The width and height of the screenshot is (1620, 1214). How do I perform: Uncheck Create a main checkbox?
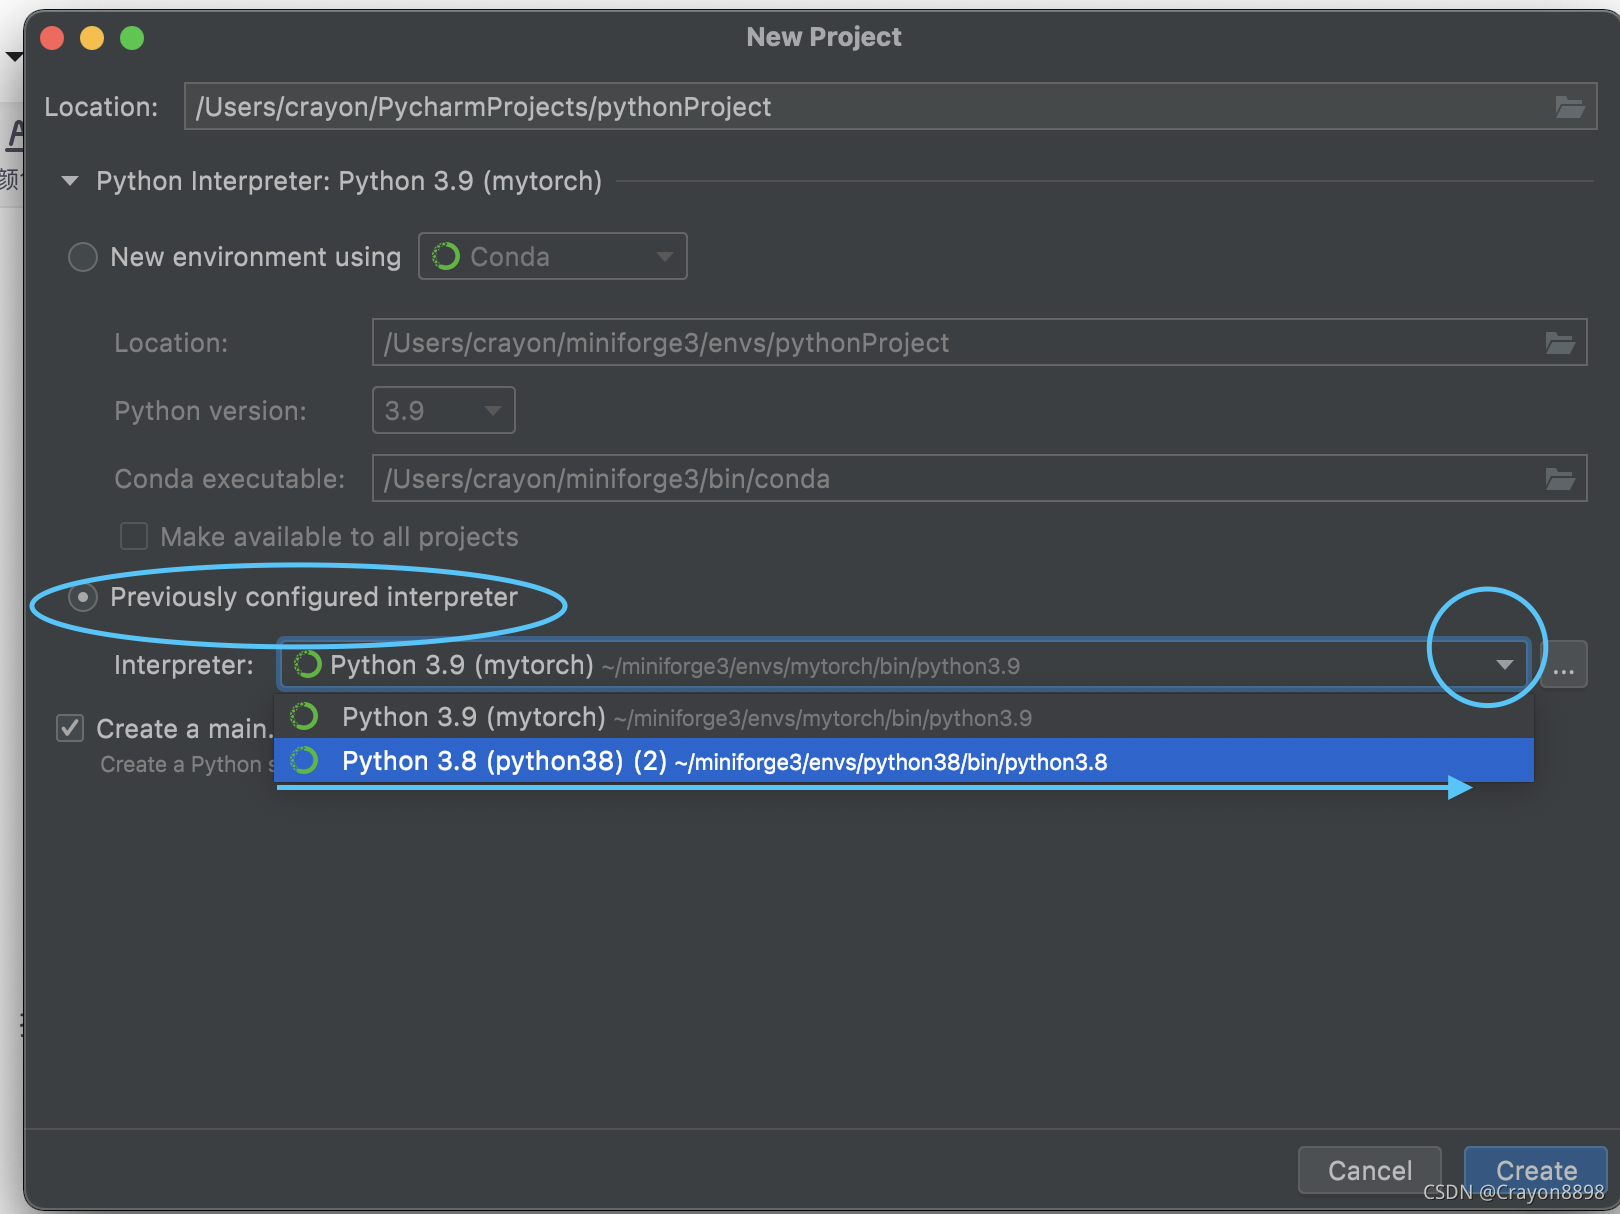68,728
